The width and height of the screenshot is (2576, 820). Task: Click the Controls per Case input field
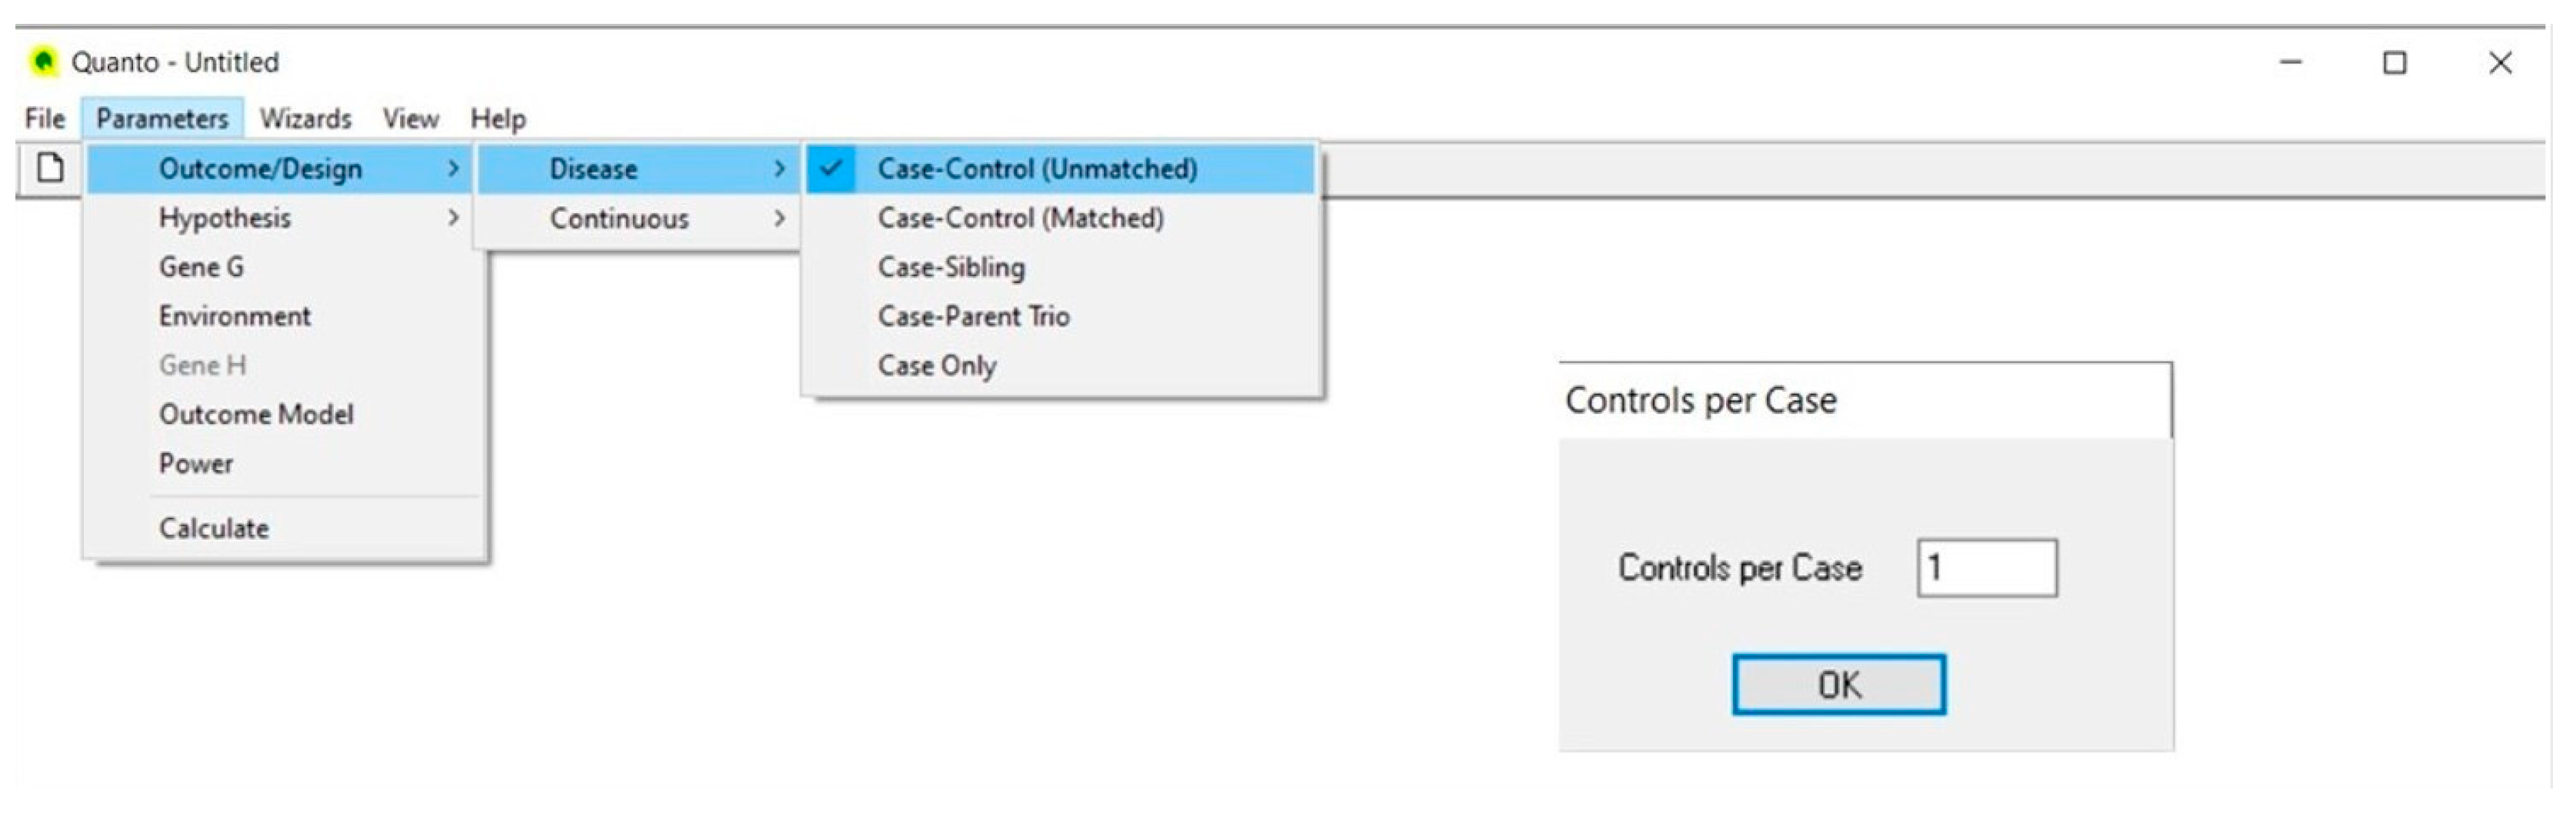pos(1986,568)
